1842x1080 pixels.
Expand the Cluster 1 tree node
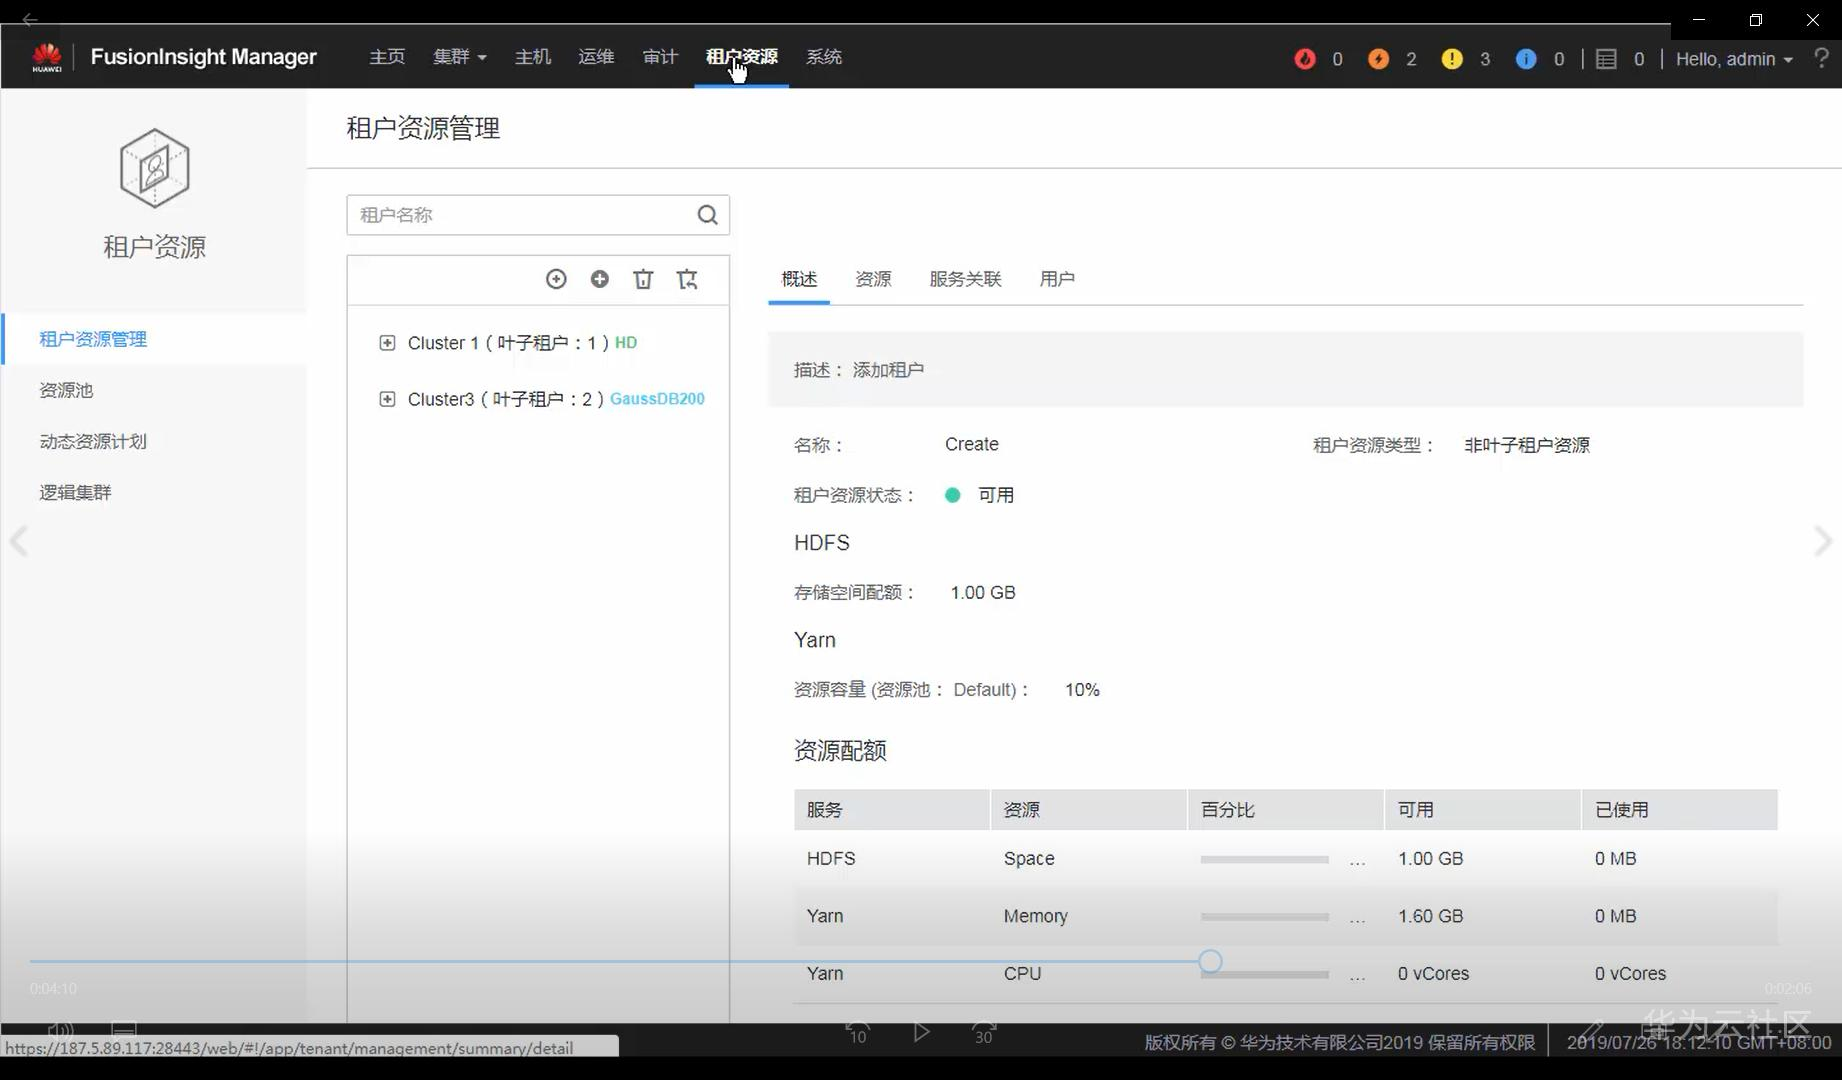[x=387, y=343]
